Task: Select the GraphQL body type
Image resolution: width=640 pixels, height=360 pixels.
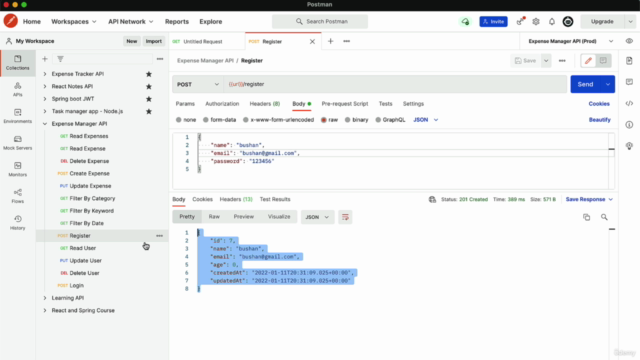Action: pyautogui.click(x=391, y=120)
